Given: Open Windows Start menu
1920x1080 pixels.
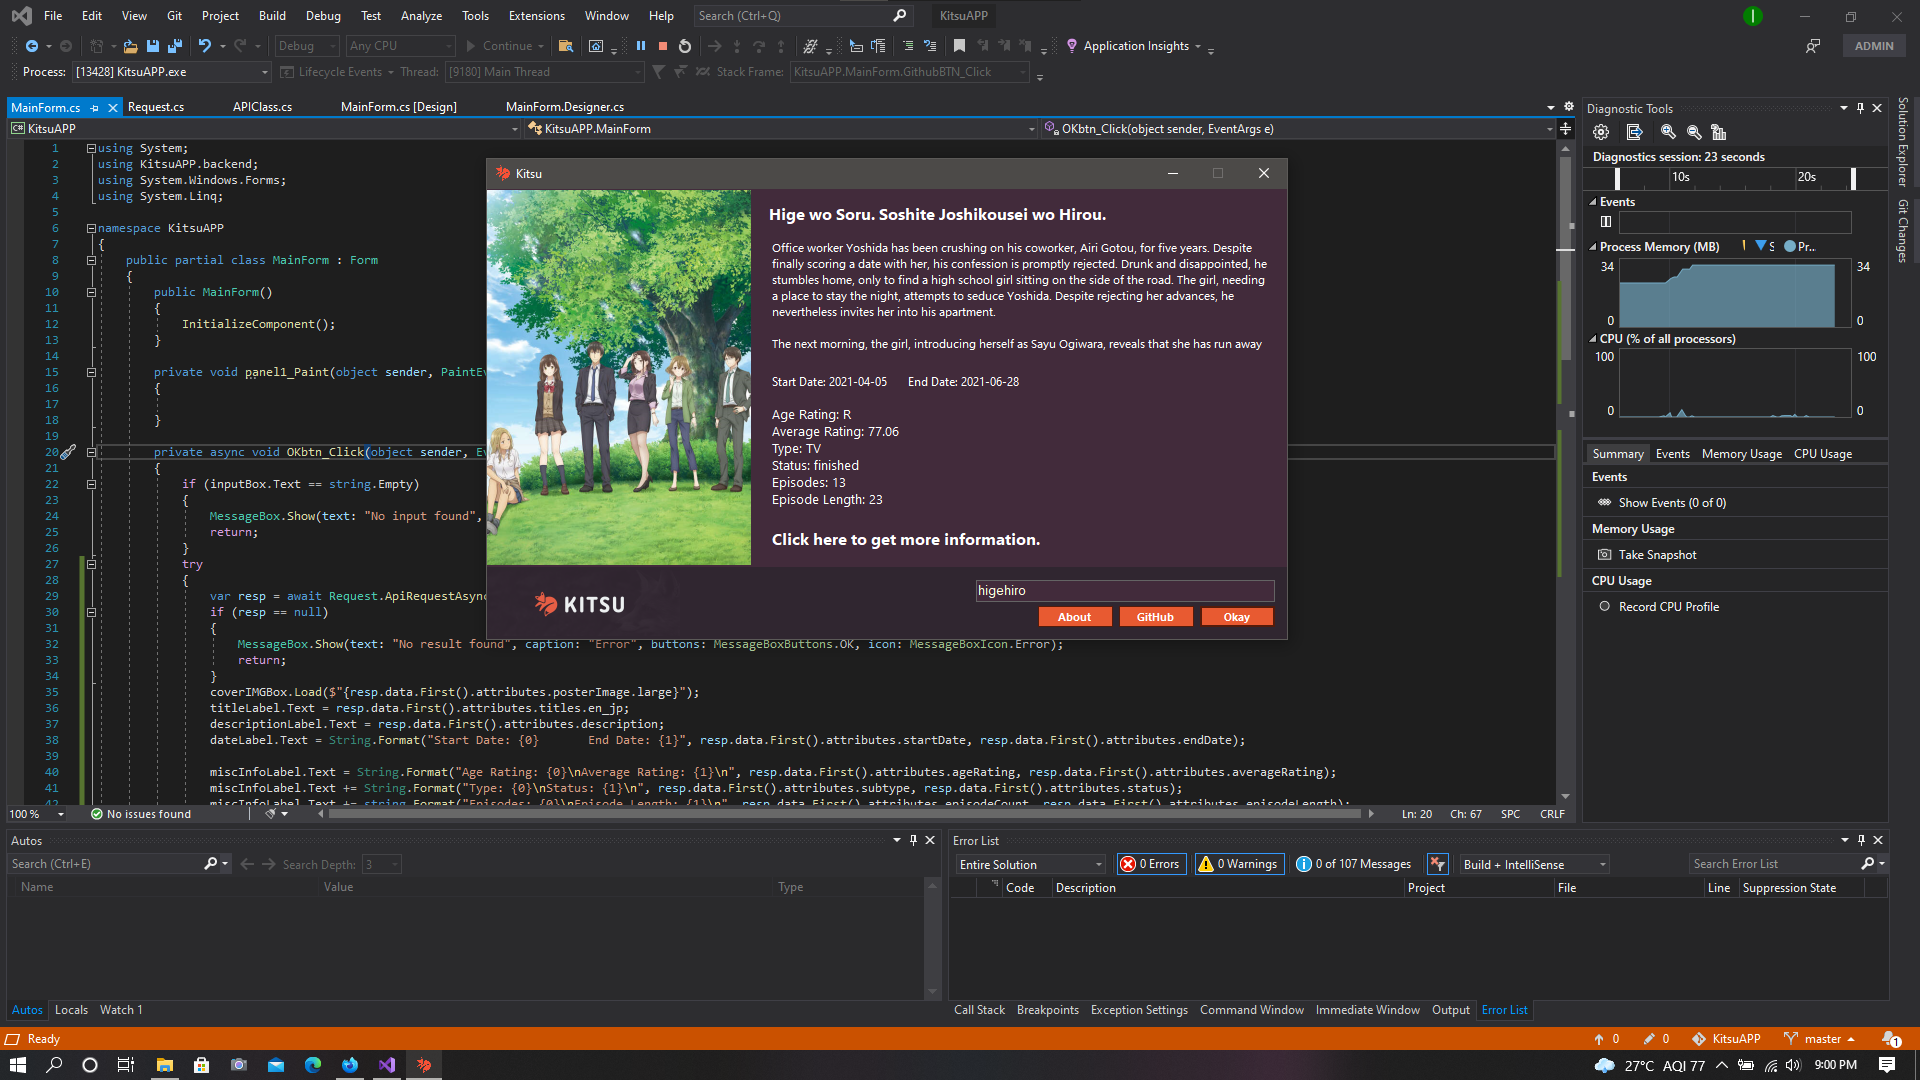Looking at the screenshot, I should click(17, 1065).
